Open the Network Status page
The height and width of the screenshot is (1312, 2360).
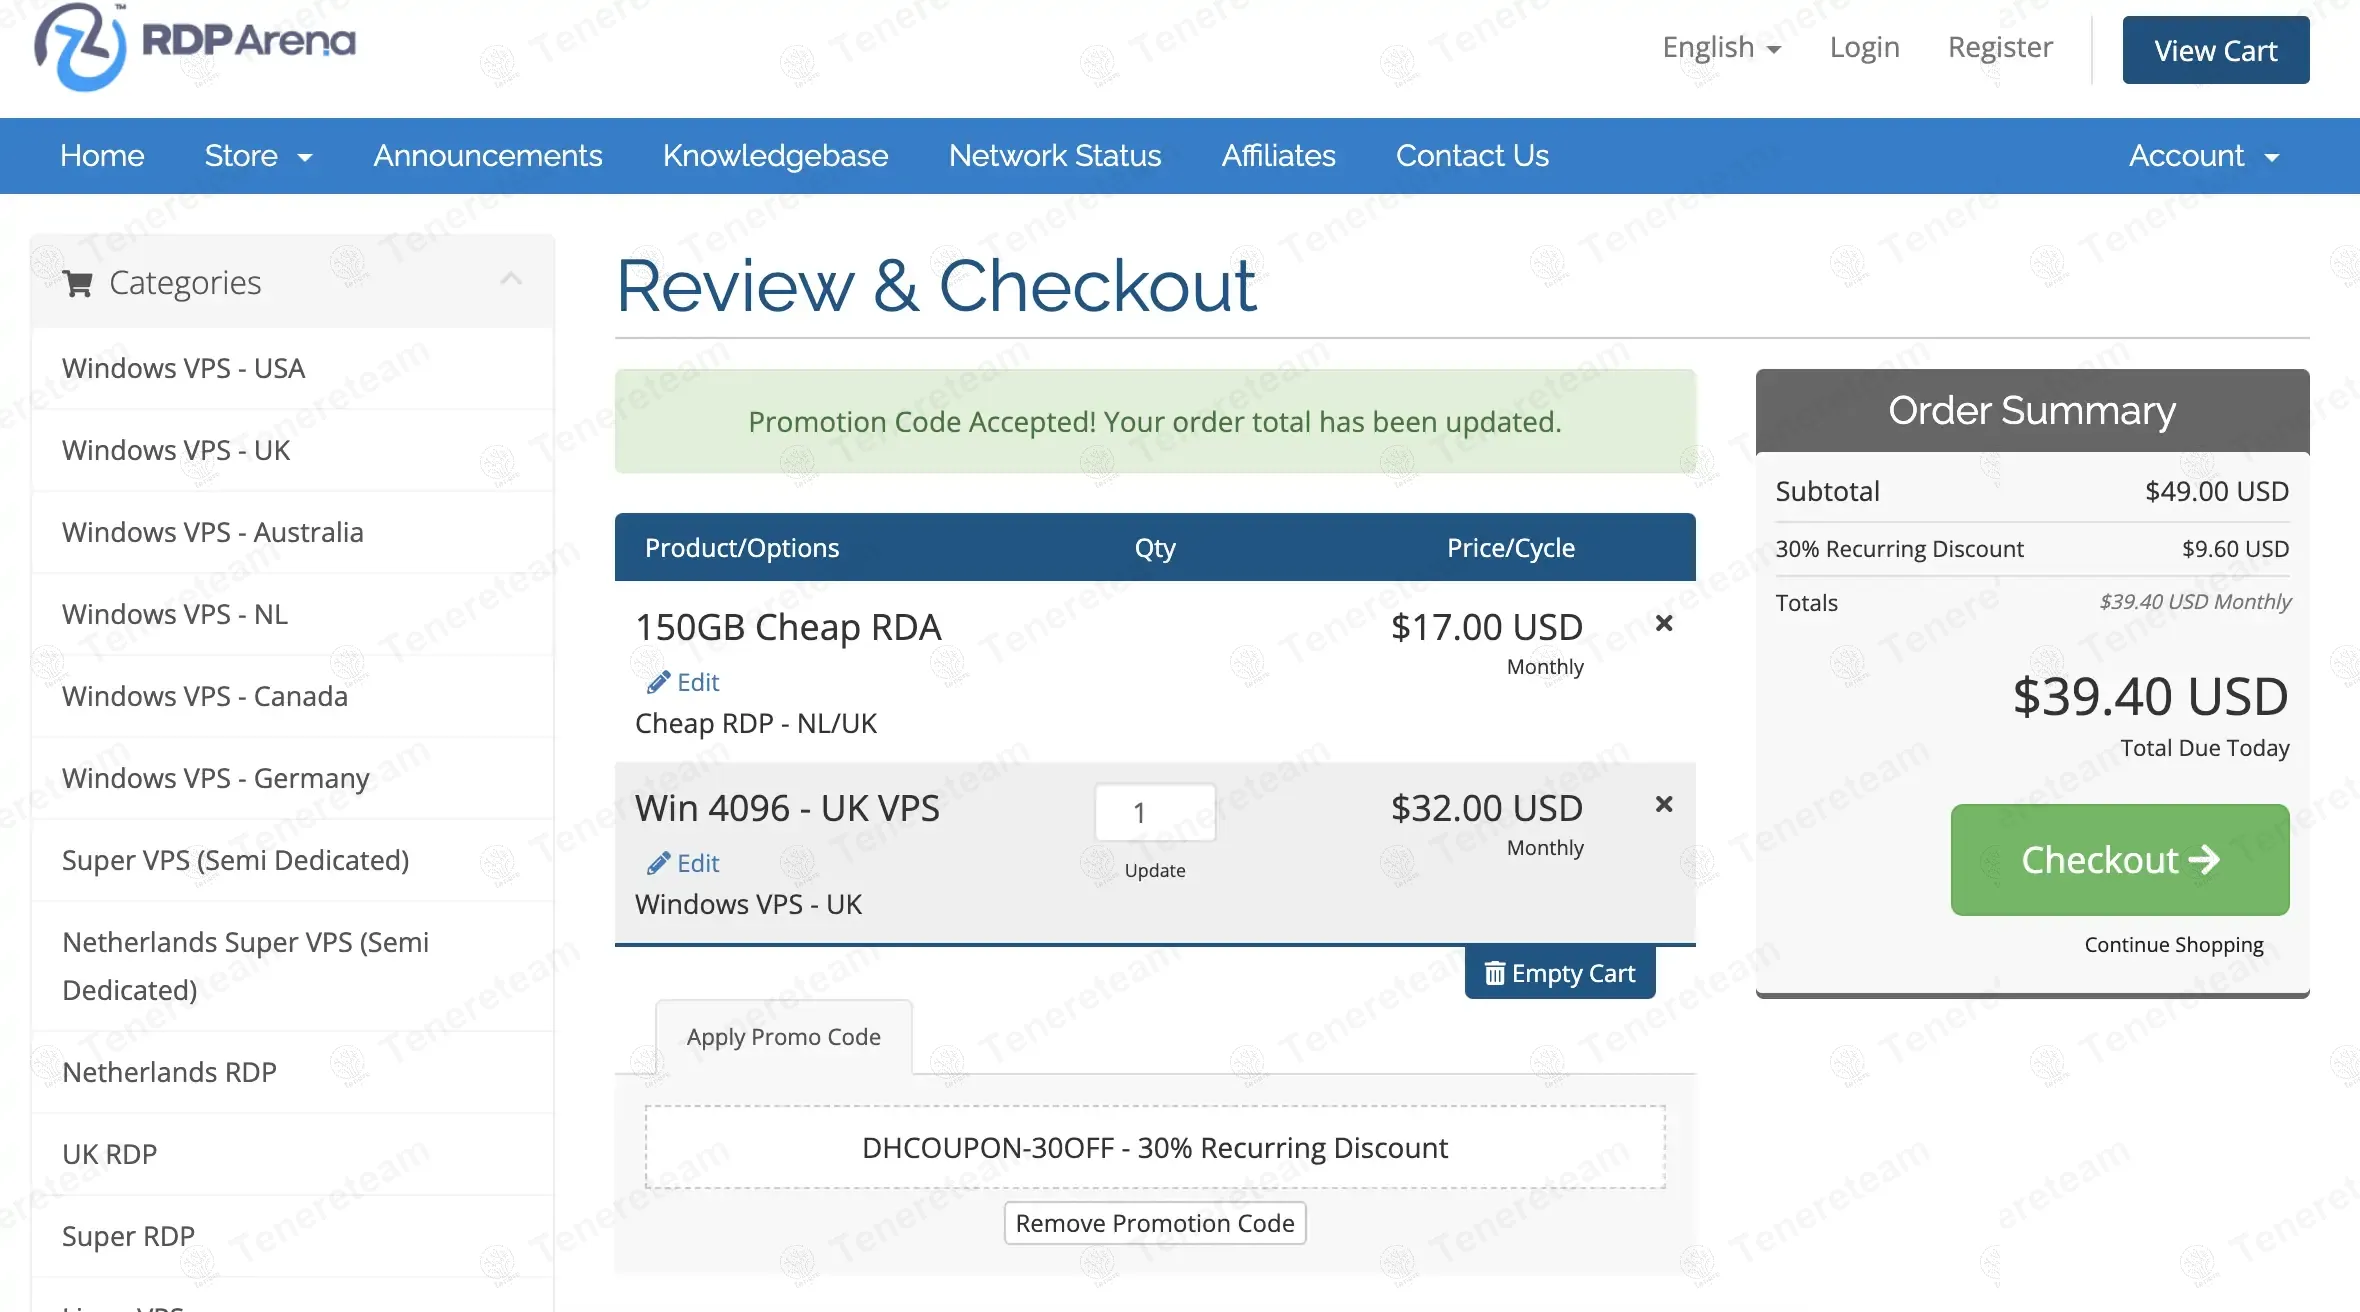pyautogui.click(x=1054, y=156)
